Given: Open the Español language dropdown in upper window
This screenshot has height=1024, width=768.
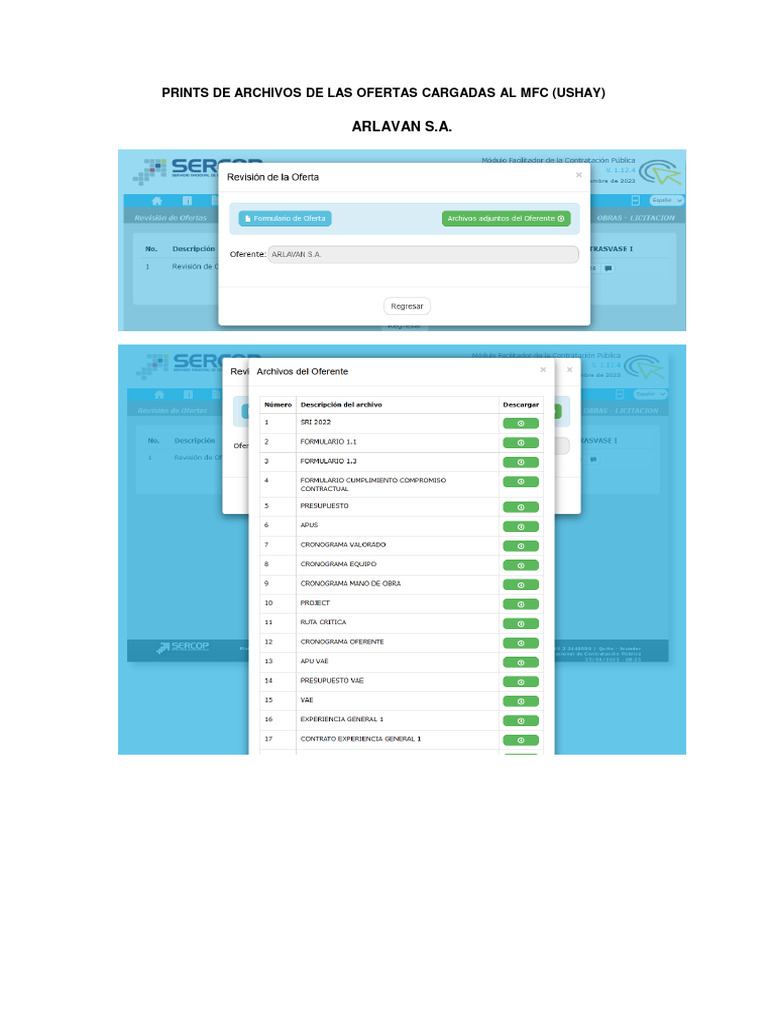Looking at the screenshot, I should (x=666, y=200).
